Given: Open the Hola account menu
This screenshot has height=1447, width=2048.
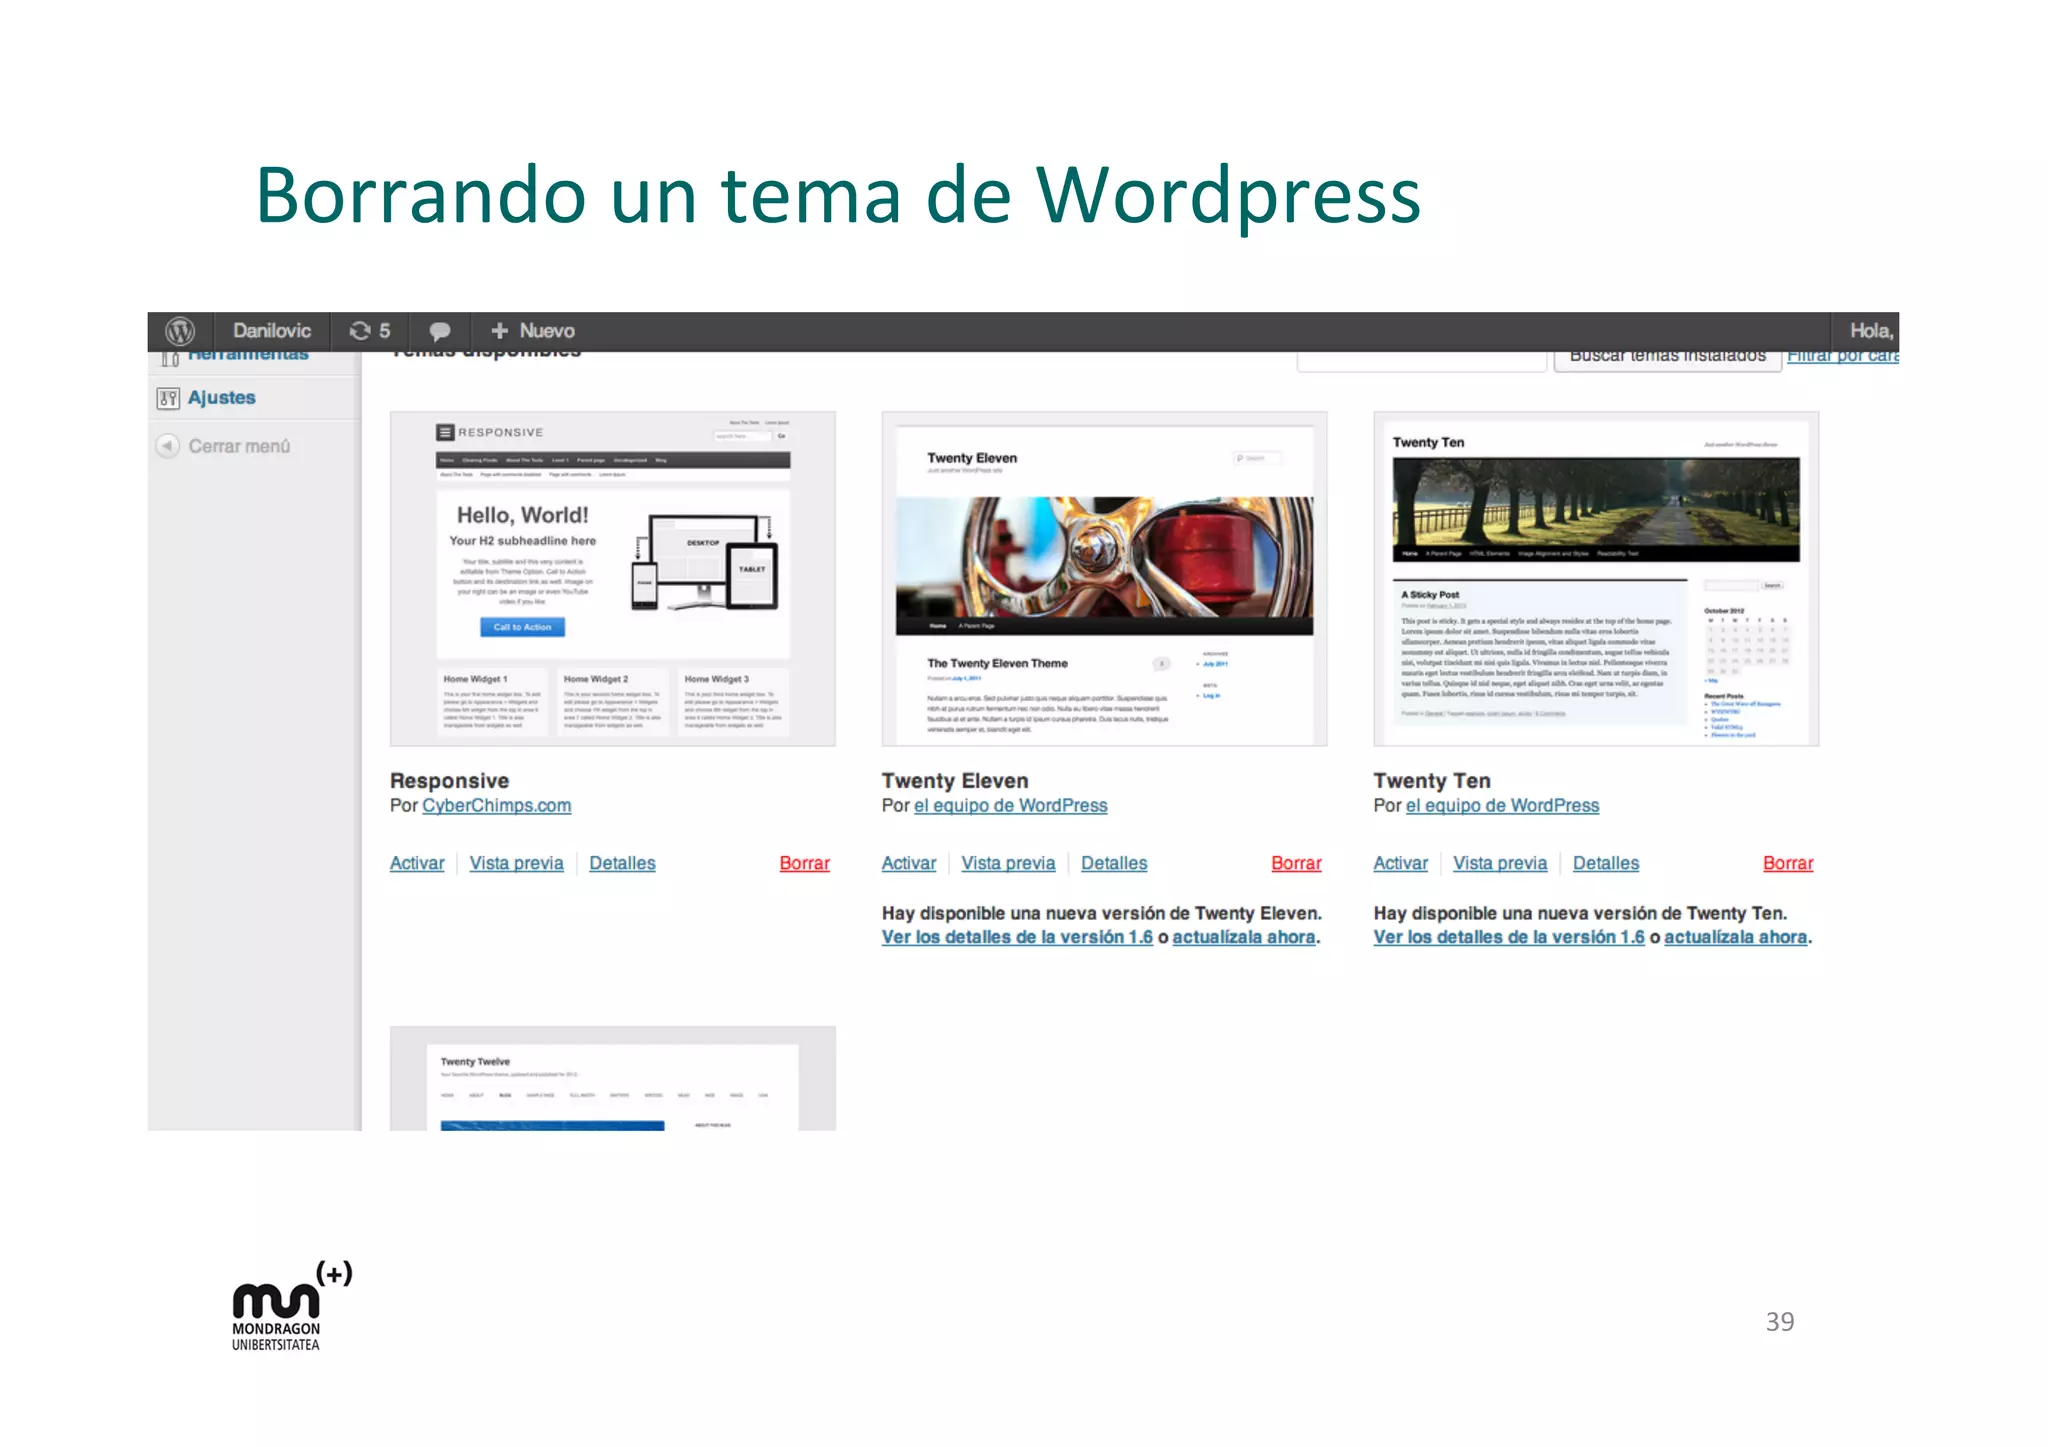Looking at the screenshot, I should [1871, 331].
